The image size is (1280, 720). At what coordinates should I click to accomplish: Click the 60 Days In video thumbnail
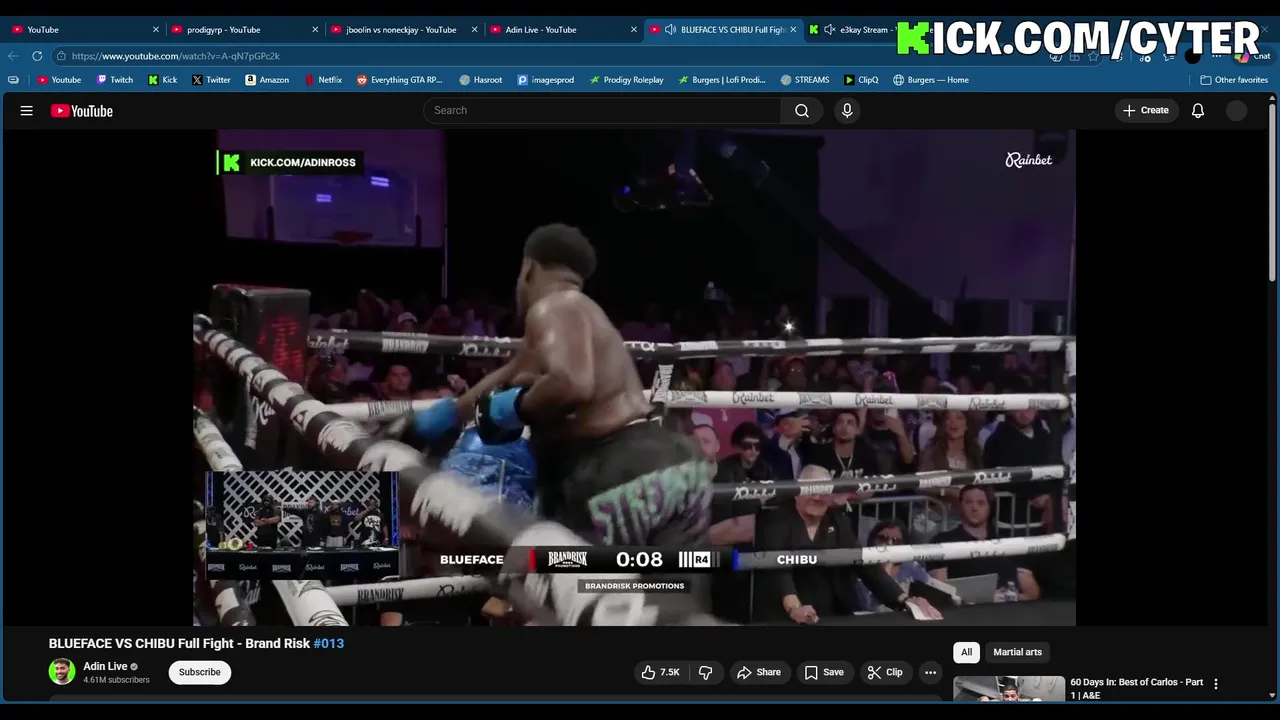[x=1009, y=689]
